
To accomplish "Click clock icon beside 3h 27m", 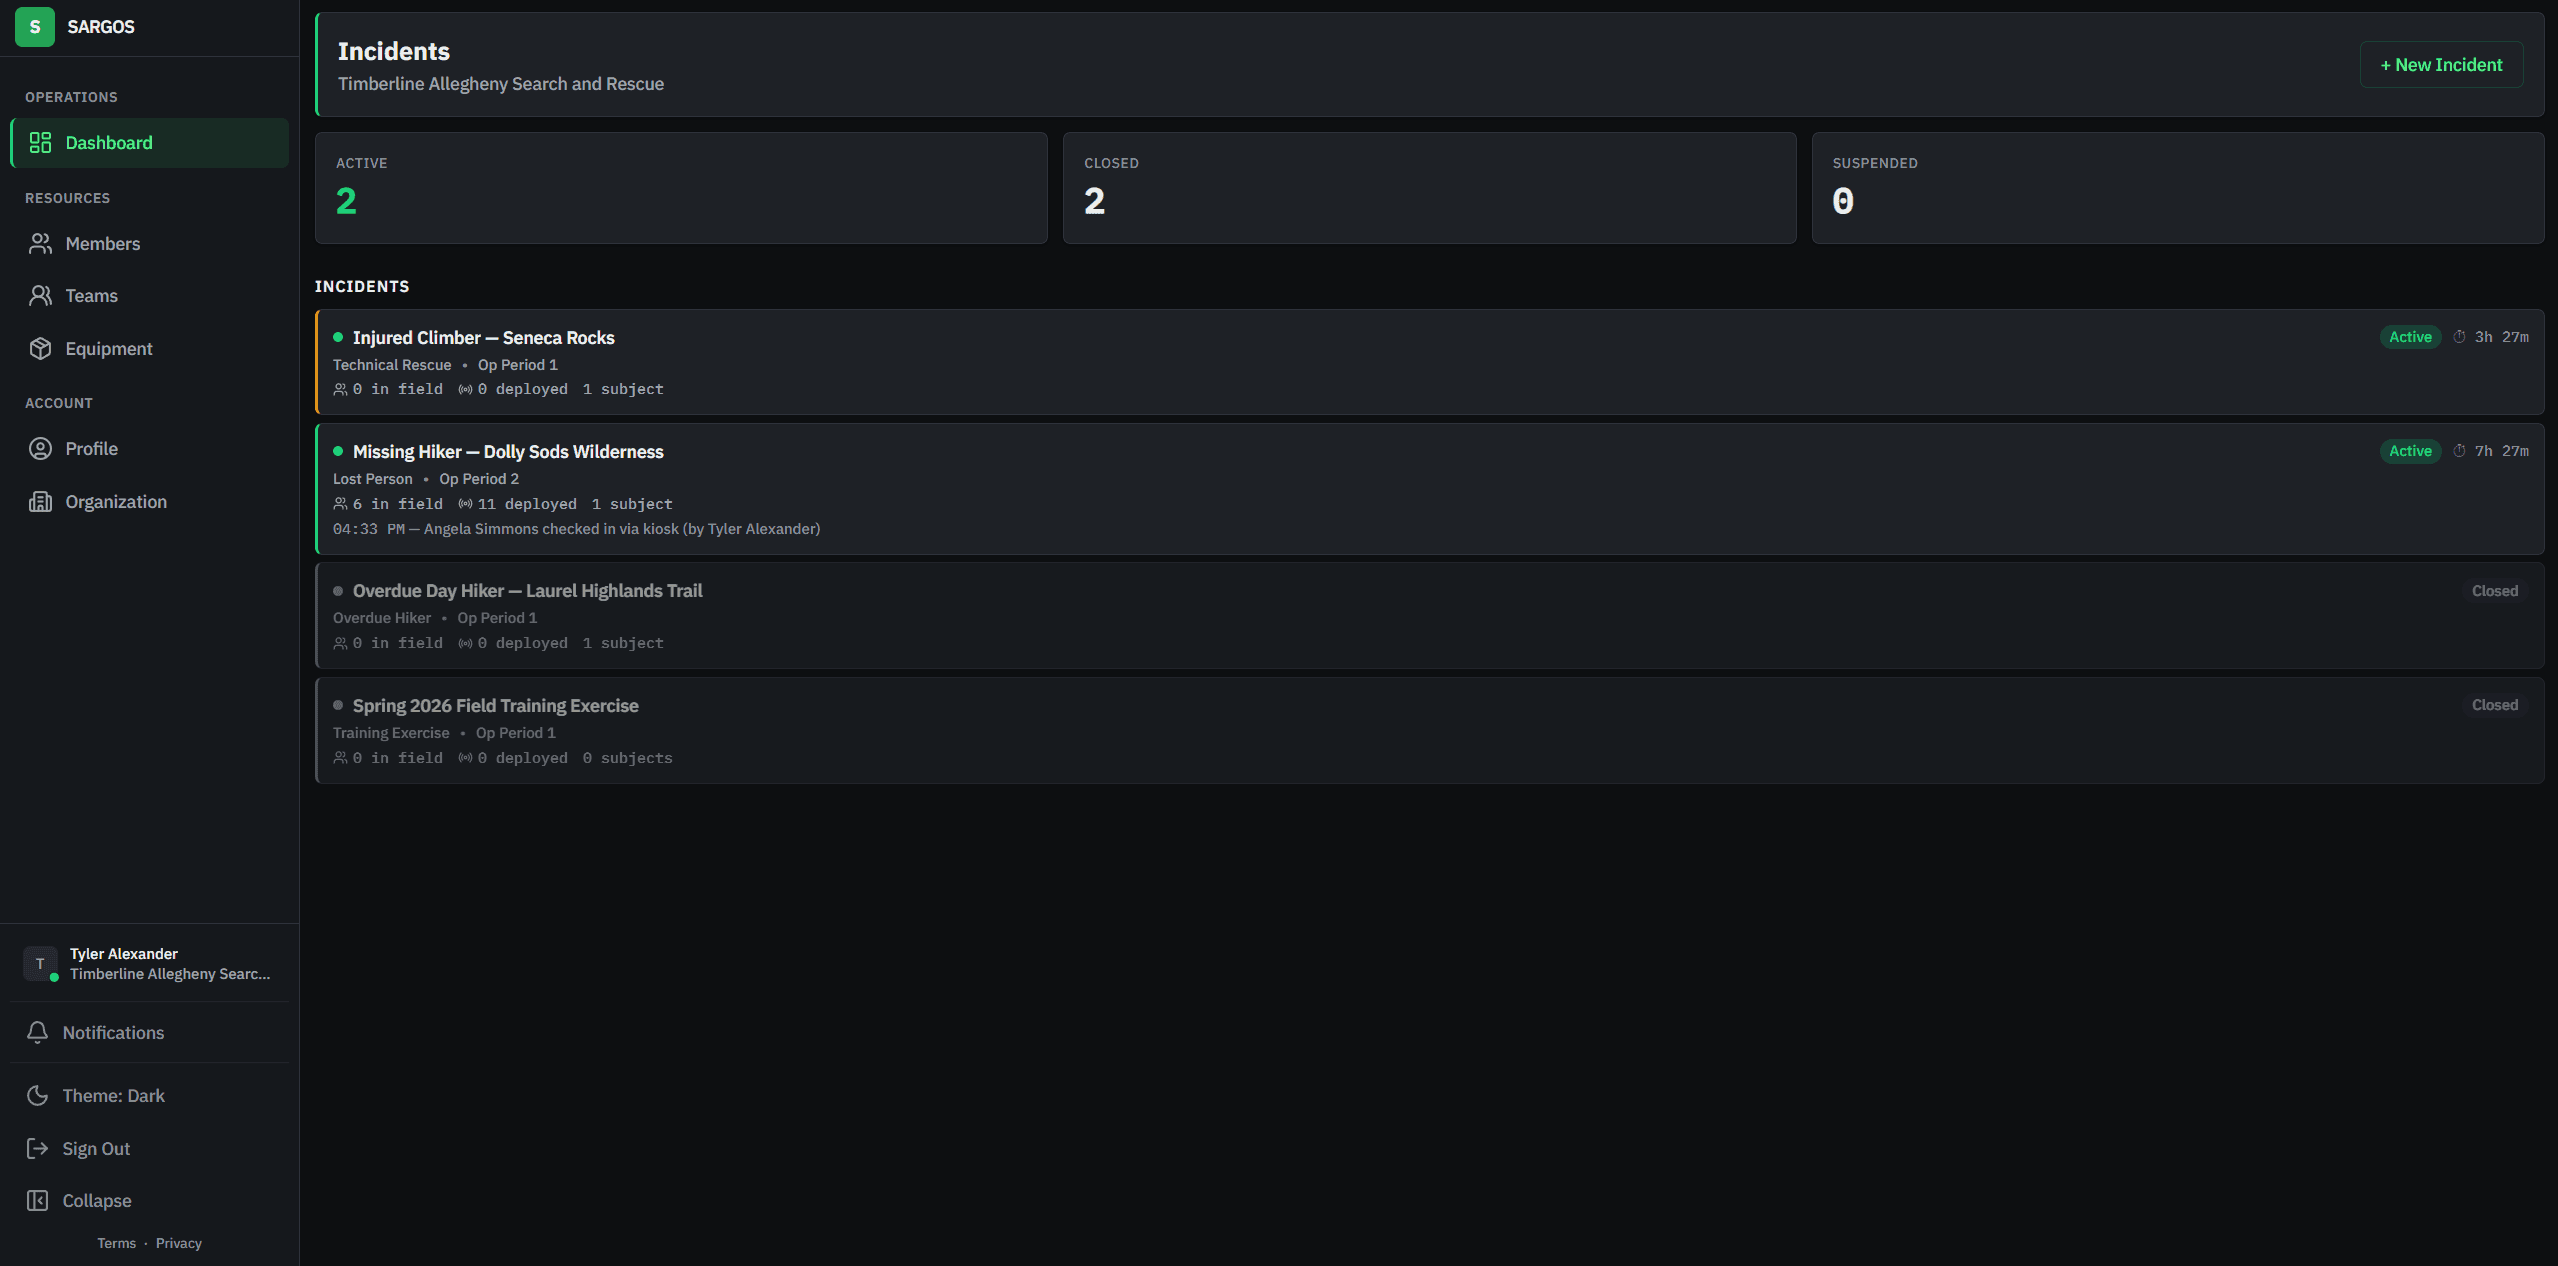I will point(2459,337).
